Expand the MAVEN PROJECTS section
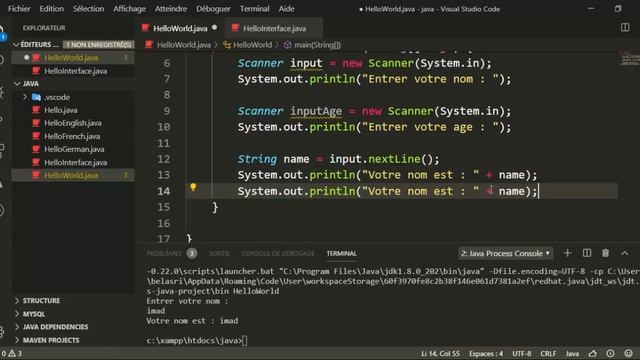640x360 pixels. pyautogui.click(x=51, y=340)
